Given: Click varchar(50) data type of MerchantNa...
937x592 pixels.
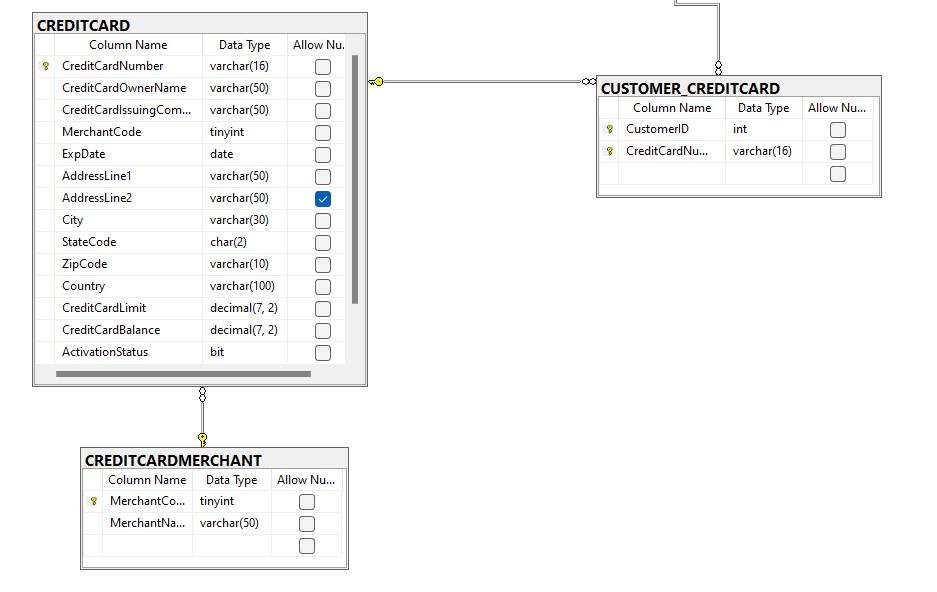Looking at the screenshot, I should coord(231,523).
